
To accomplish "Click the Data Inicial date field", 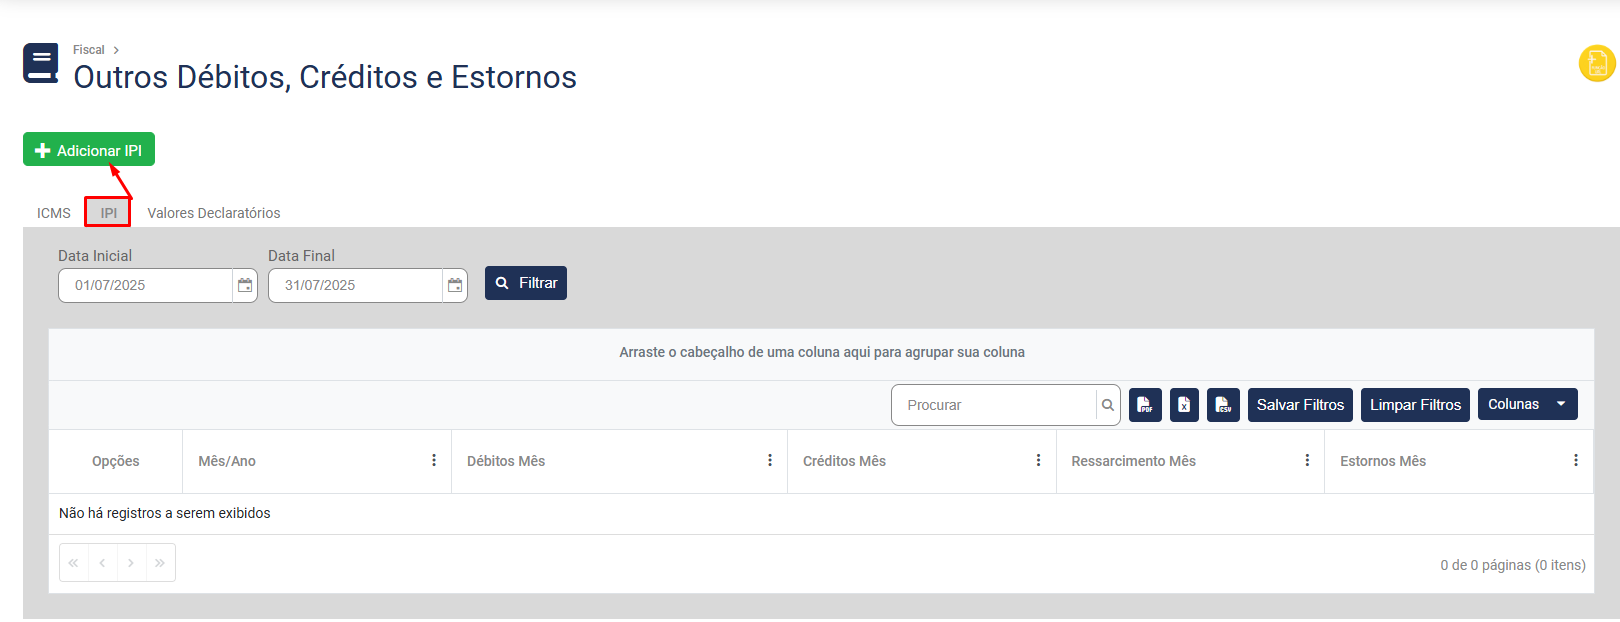I will click(x=146, y=285).
